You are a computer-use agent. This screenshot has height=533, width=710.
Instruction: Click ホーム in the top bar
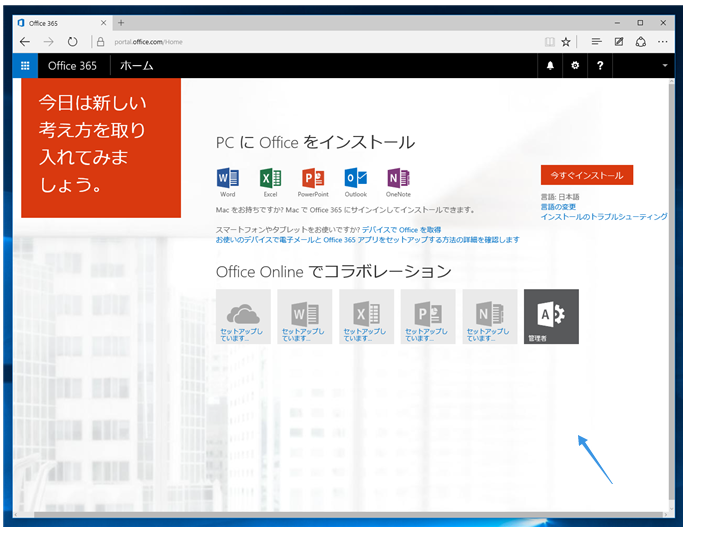136,66
